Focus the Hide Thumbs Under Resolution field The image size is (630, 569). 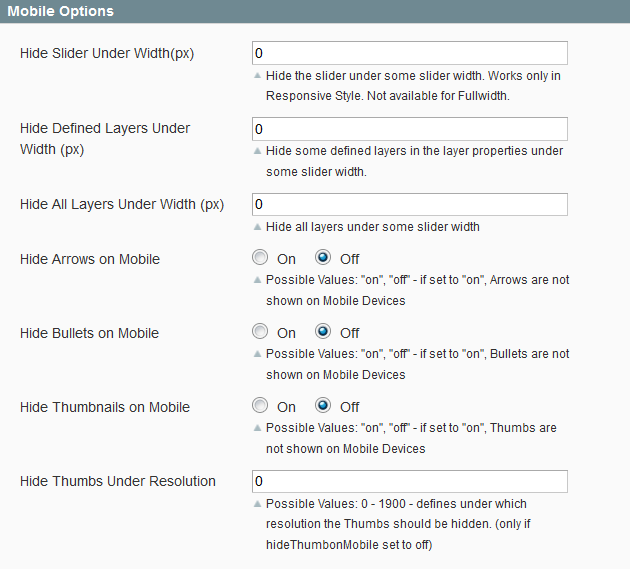point(410,481)
